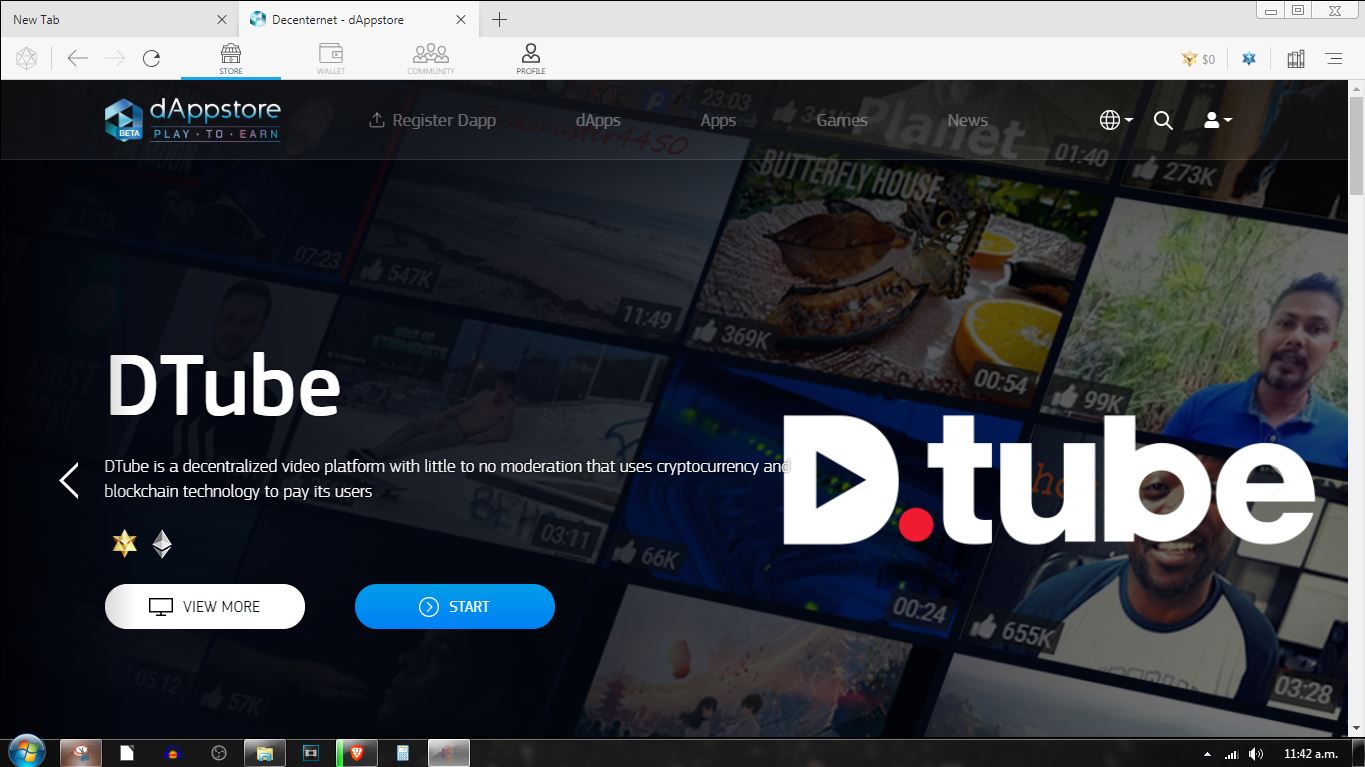Close the New Tab tab
This screenshot has width=1365, height=767.
coord(222,20)
